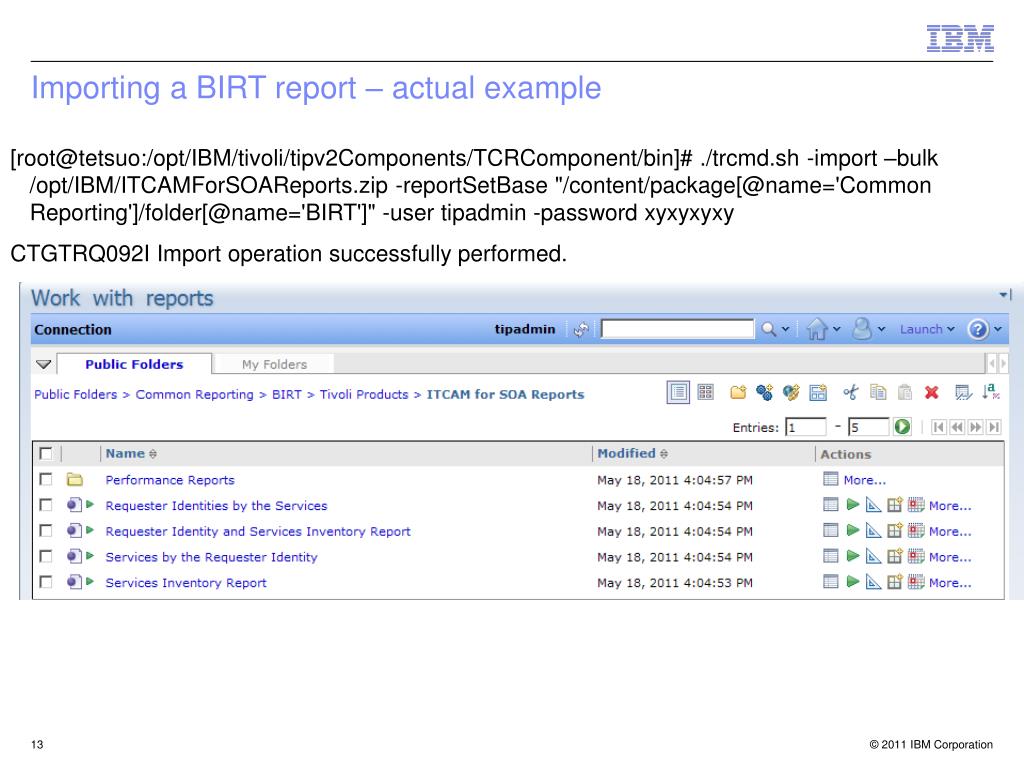Check Requester Identities by the Services checkbox

click(x=46, y=505)
